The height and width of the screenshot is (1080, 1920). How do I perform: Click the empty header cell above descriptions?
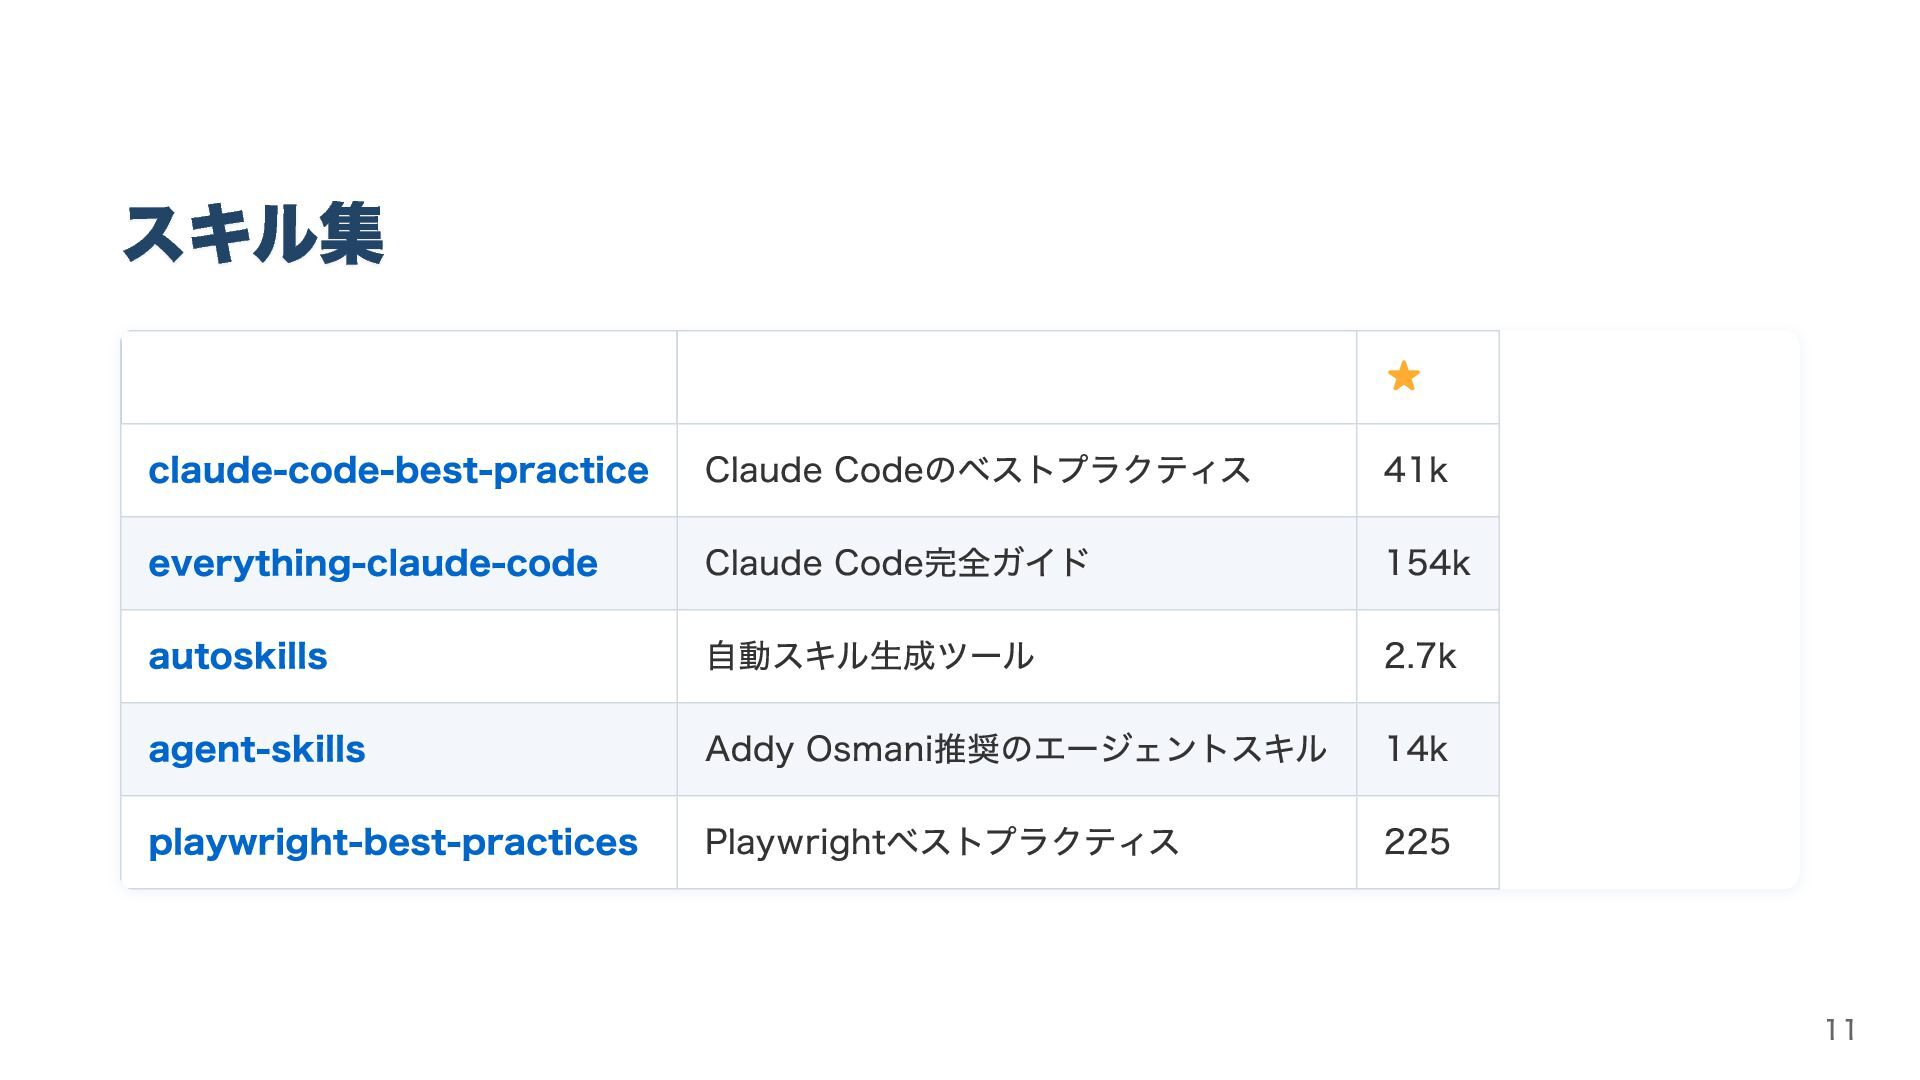point(1016,377)
